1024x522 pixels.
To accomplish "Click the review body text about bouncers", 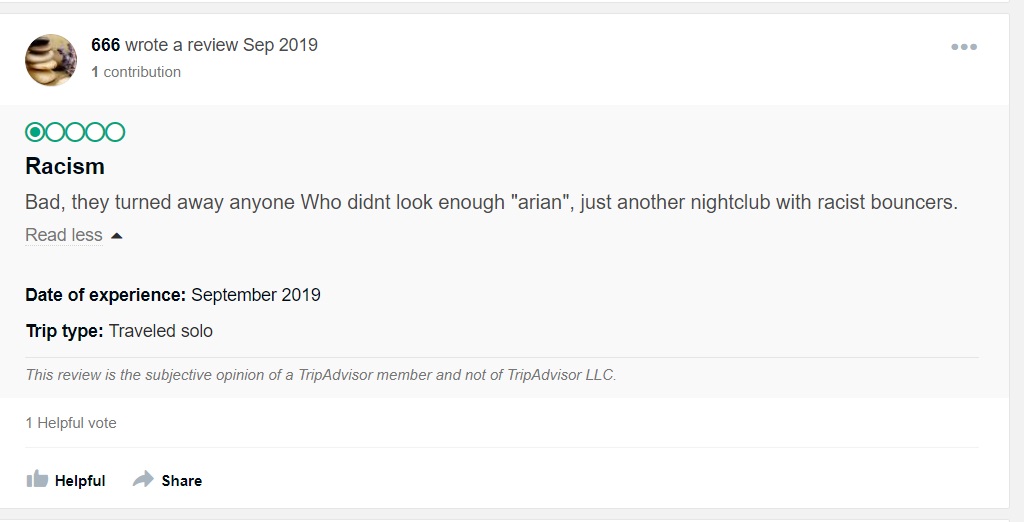I will pos(491,202).
